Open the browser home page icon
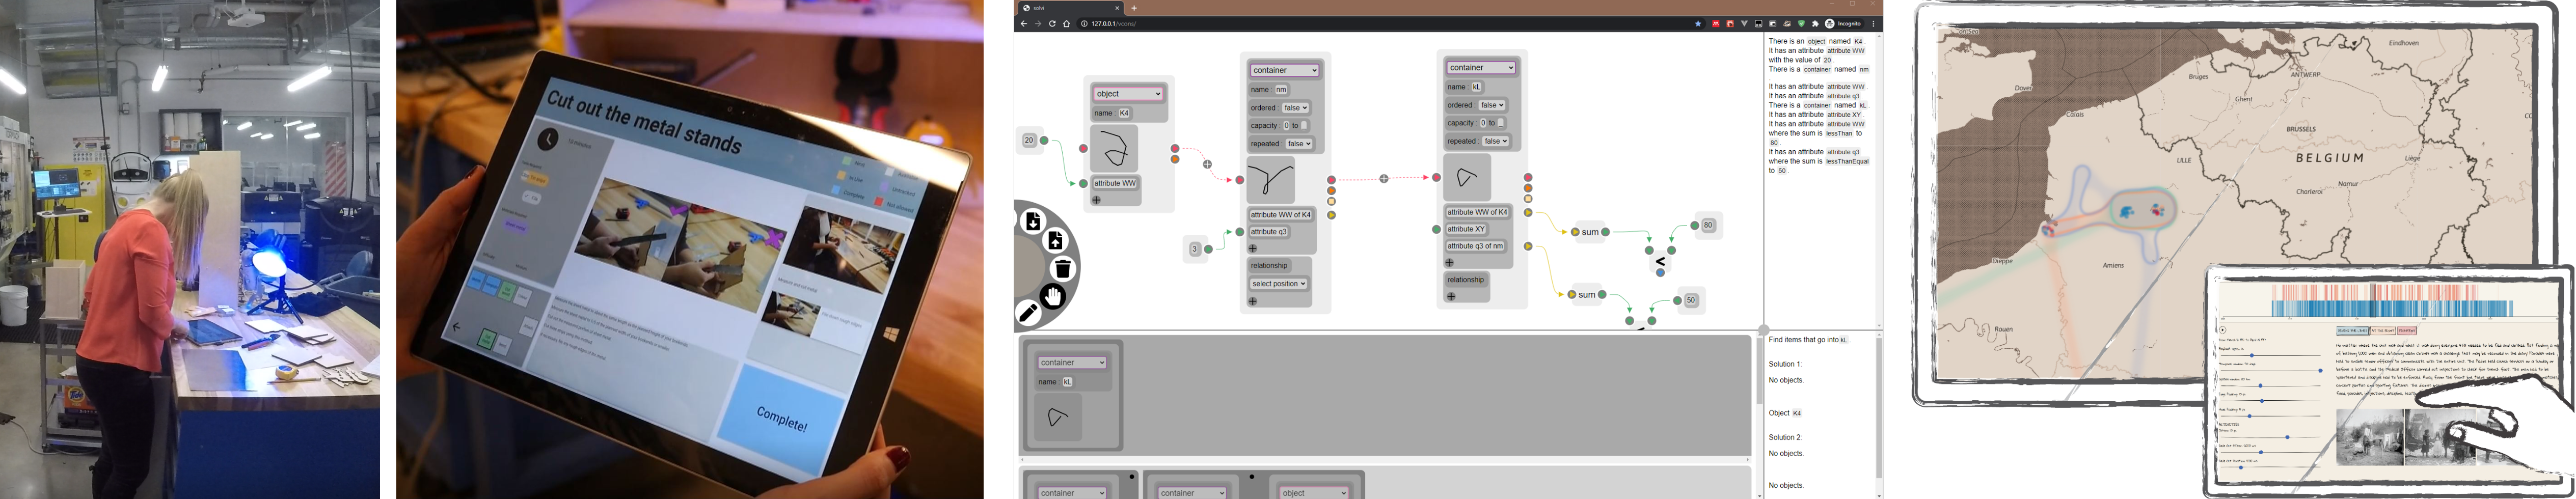Screen dimensions: 2576x499 [1066, 23]
